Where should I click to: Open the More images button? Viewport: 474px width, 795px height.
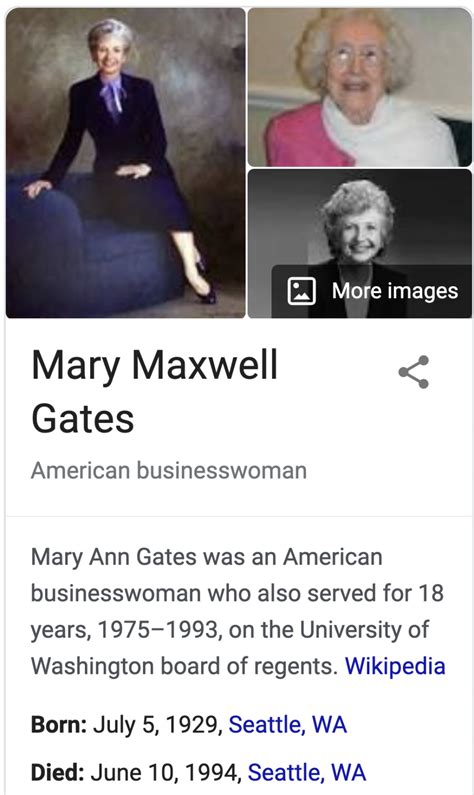(x=372, y=291)
